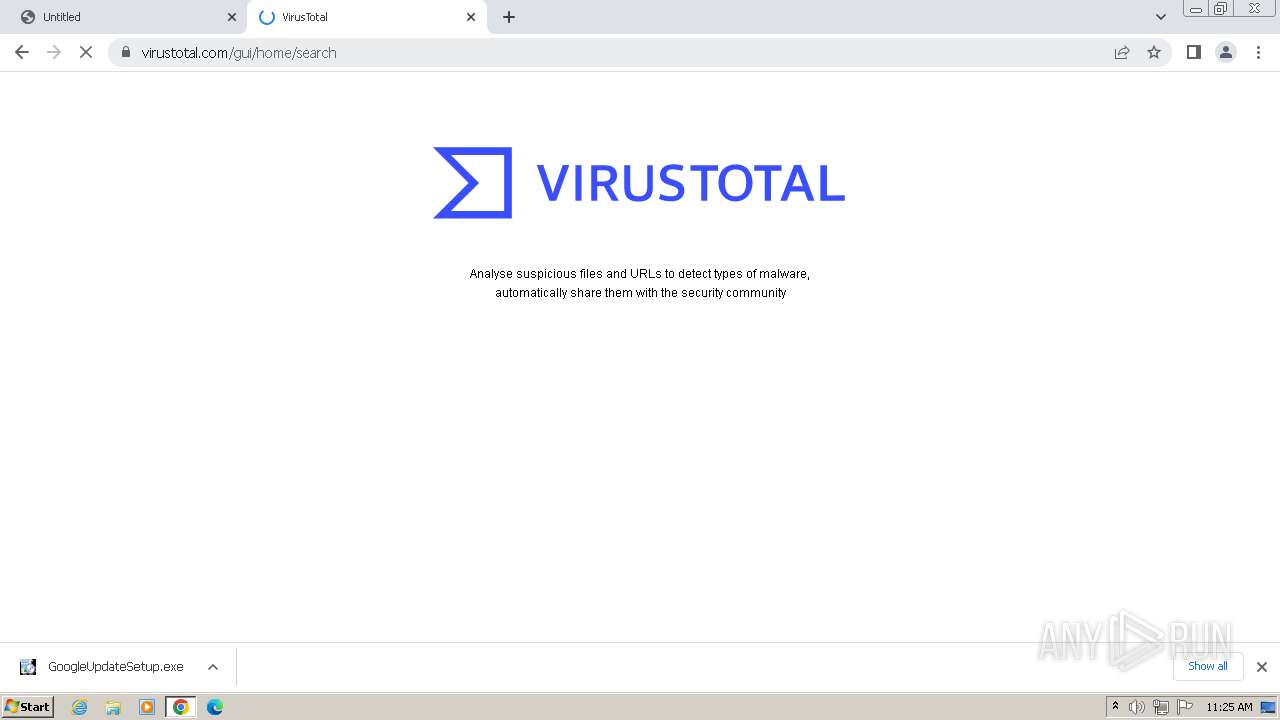
Task: Open Action Center flag icon
Action: [1185, 707]
